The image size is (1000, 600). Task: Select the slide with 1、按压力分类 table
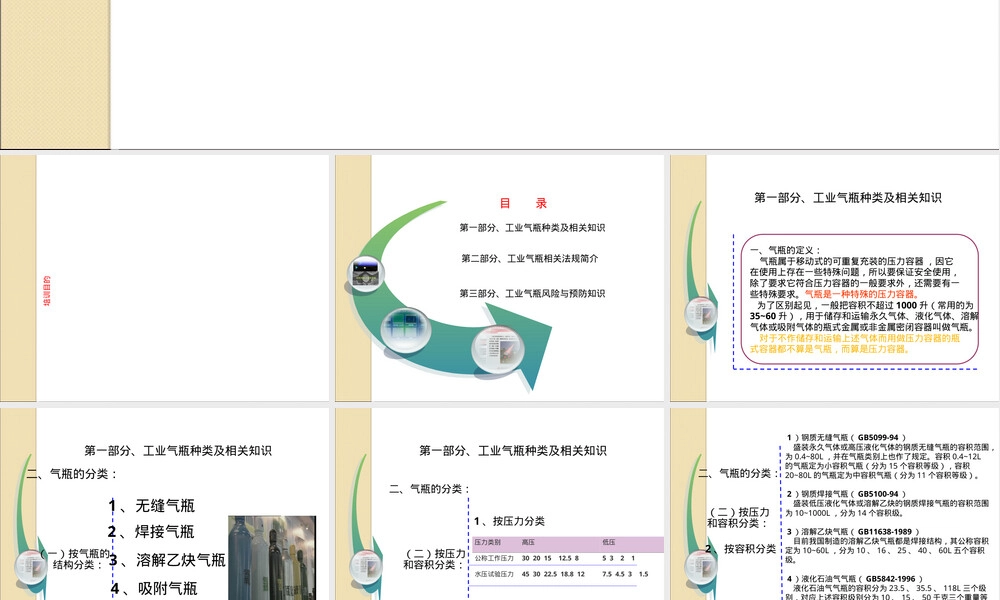coord(499,504)
